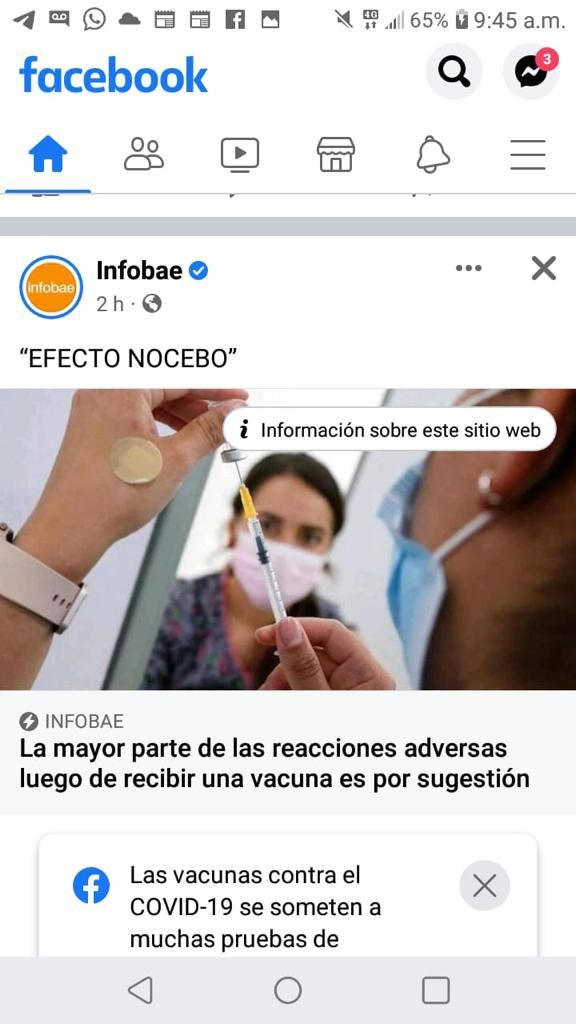Open Messenger with 3 unread badge
Image resolution: width=576 pixels, height=1024 pixels.
530,72
